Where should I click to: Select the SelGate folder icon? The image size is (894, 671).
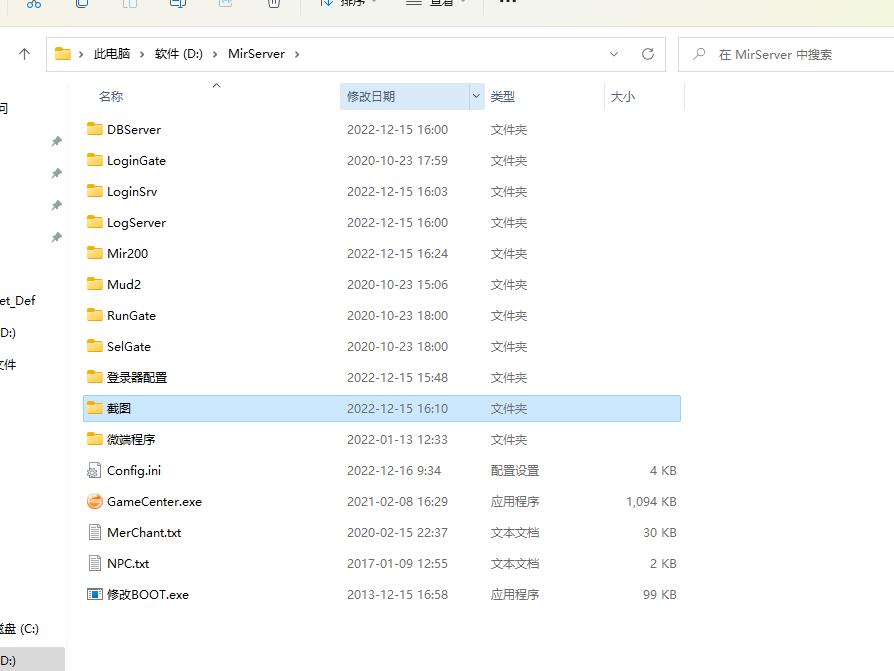click(95, 345)
